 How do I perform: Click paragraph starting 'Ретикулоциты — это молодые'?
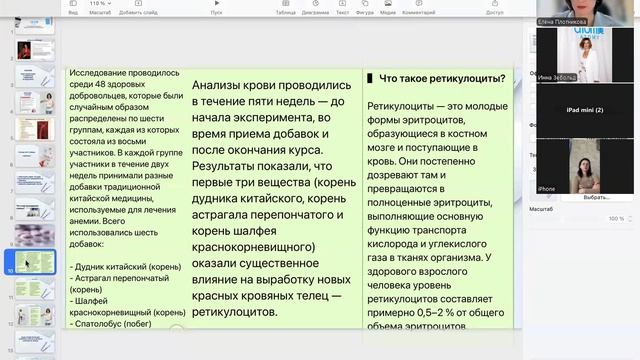(437, 216)
